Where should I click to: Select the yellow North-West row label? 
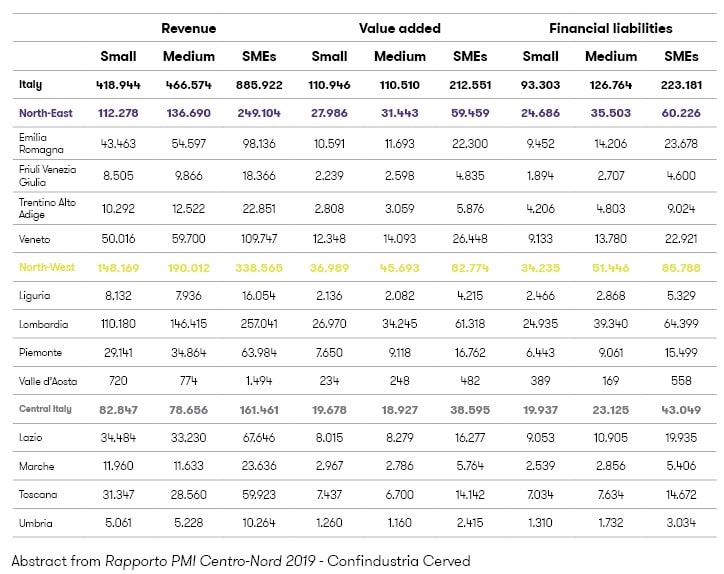click(x=45, y=268)
